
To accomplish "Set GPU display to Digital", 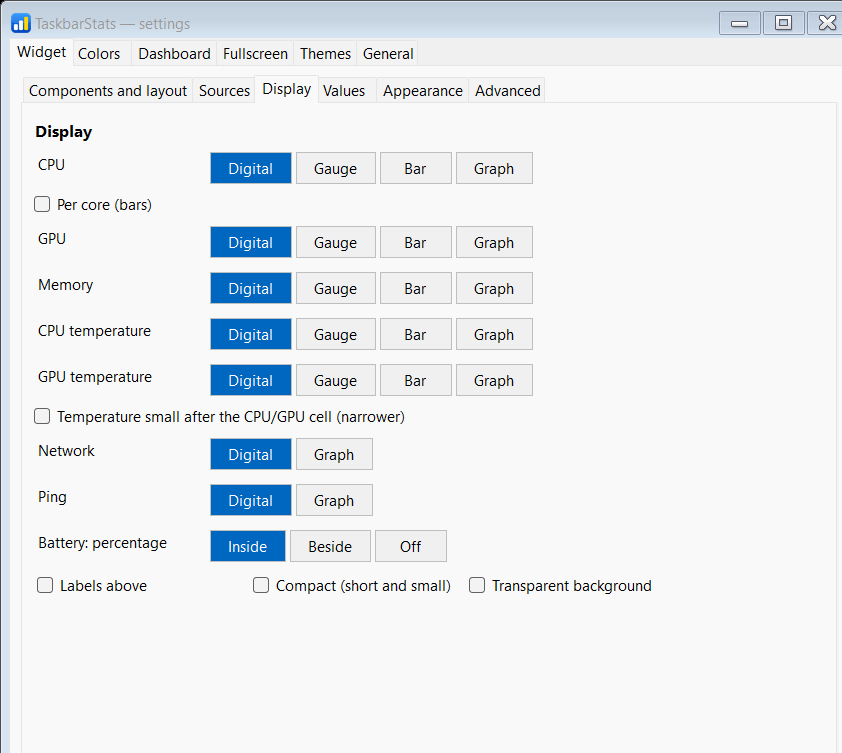I will (251, 242).
